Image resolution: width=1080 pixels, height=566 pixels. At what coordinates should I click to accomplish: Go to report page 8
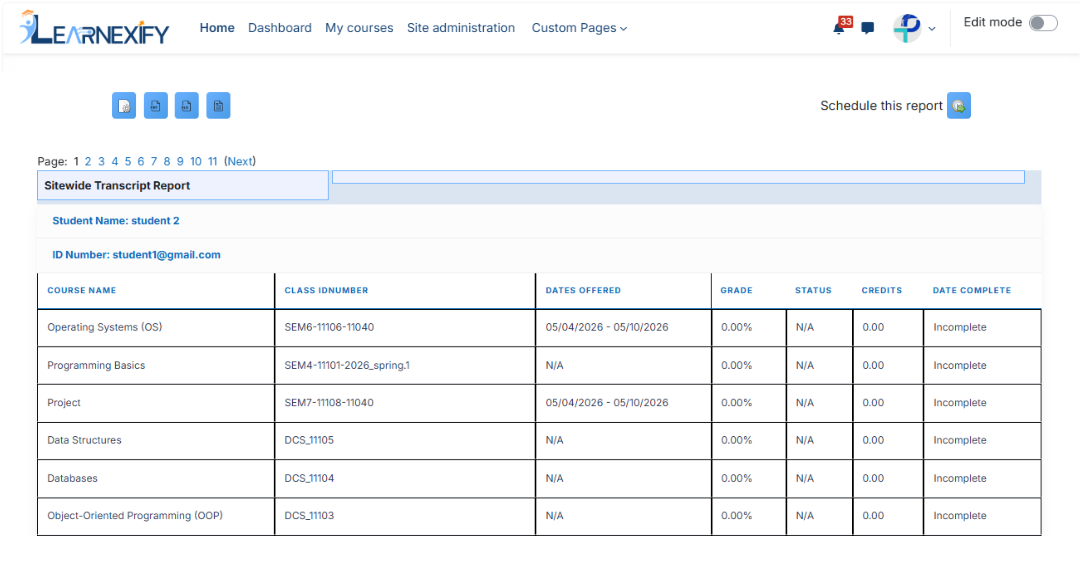(167, 161)
